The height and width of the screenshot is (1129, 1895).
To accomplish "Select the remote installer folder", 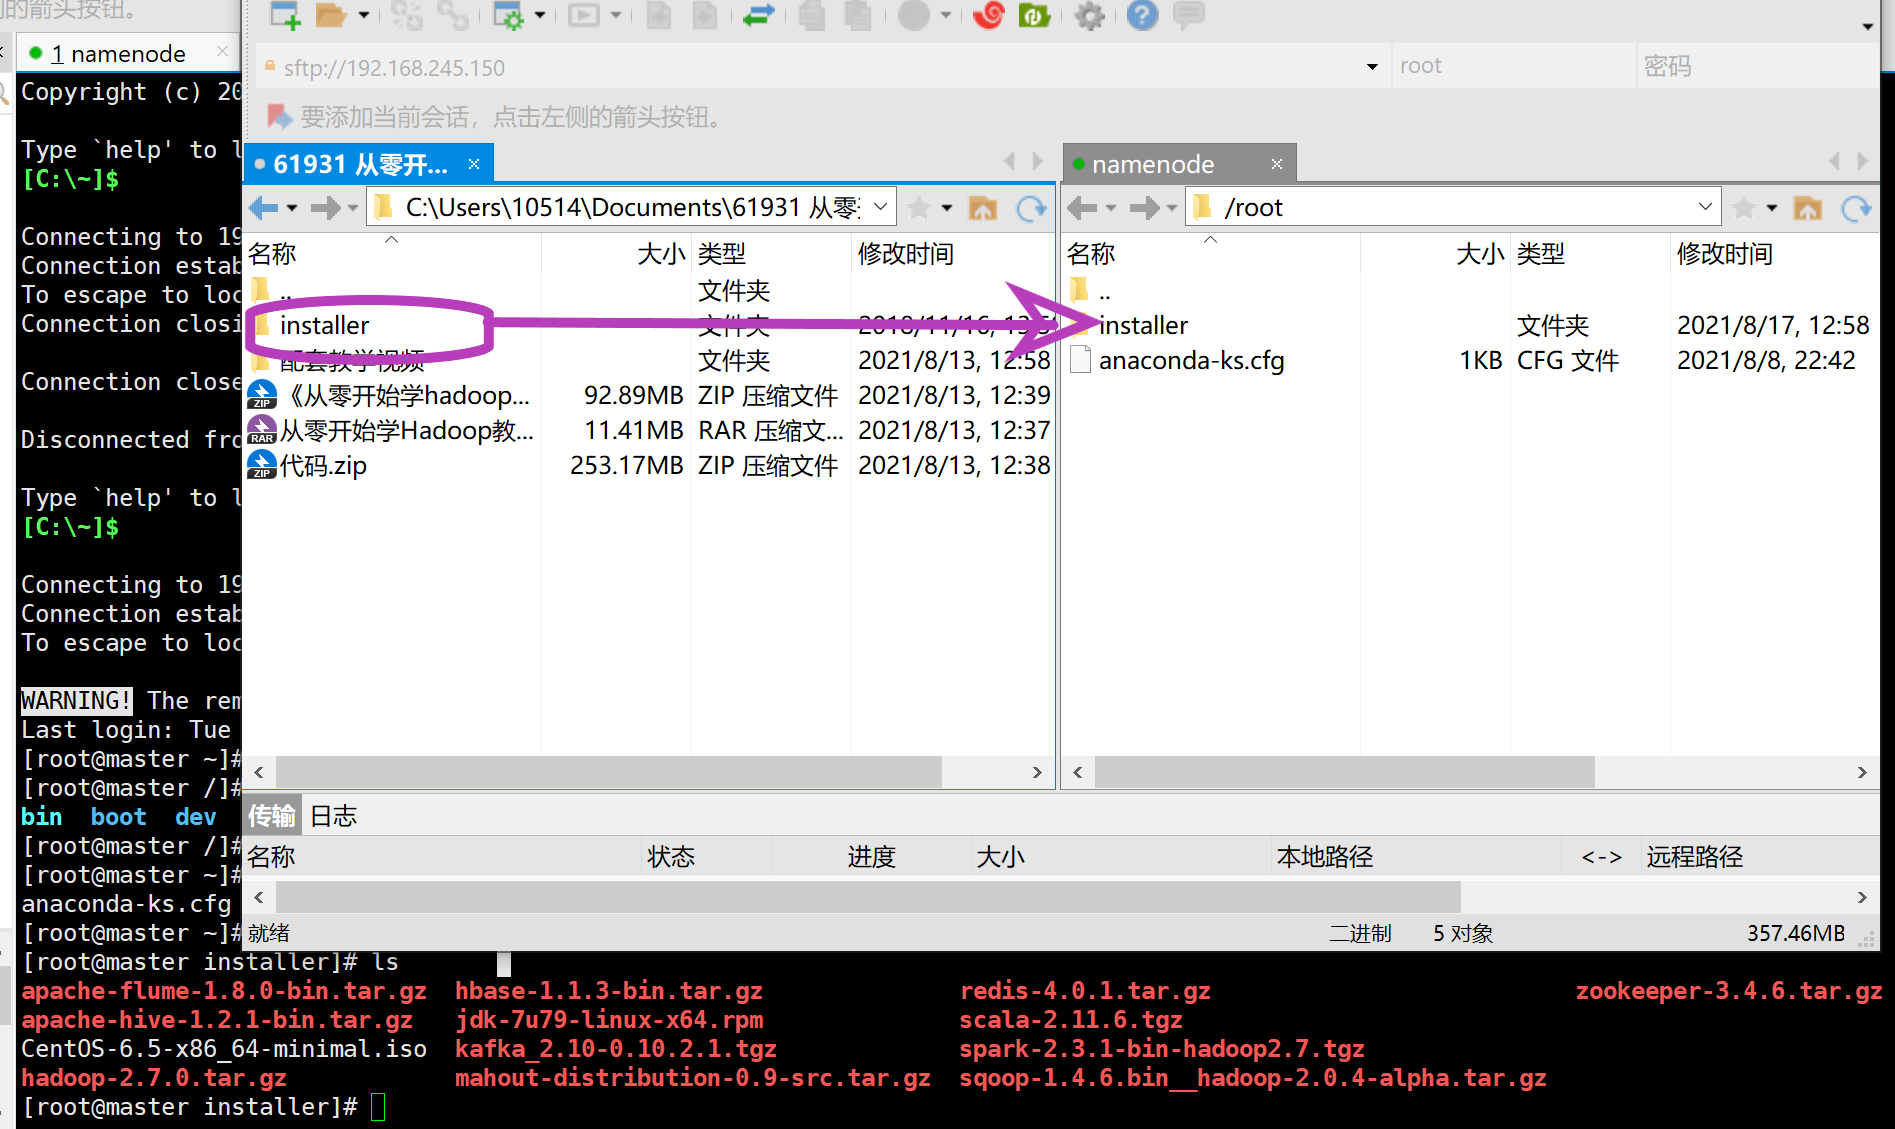I will point(1143,325).
